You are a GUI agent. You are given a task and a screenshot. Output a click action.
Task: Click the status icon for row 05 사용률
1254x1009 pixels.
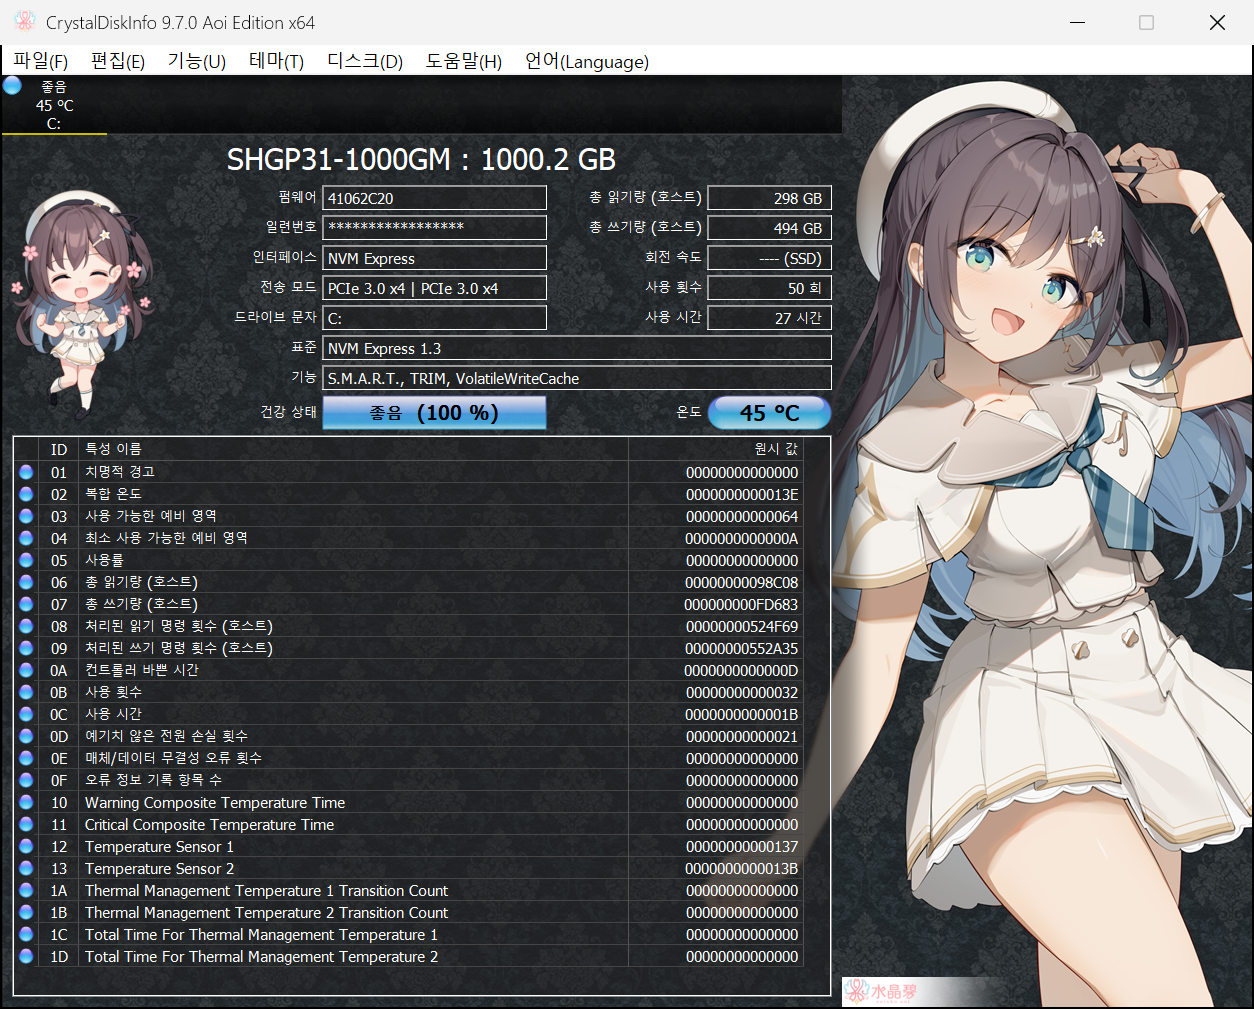[26, 560]
